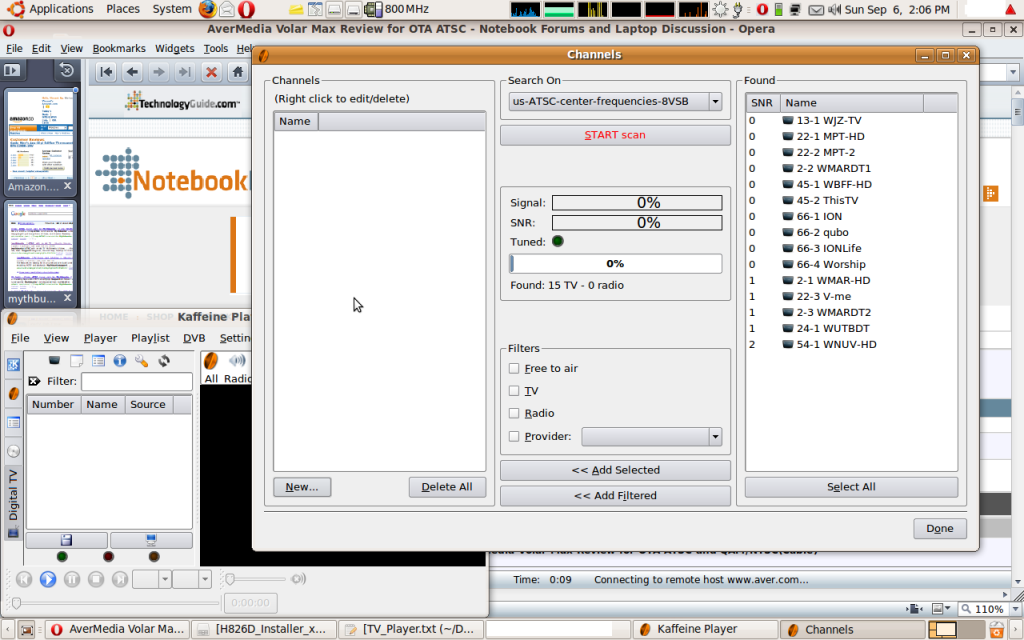Open the Playlist menu in Kaffeine
Image resolution: width=1024 pixels, height=640 pixels.
[x=150, y=338]
